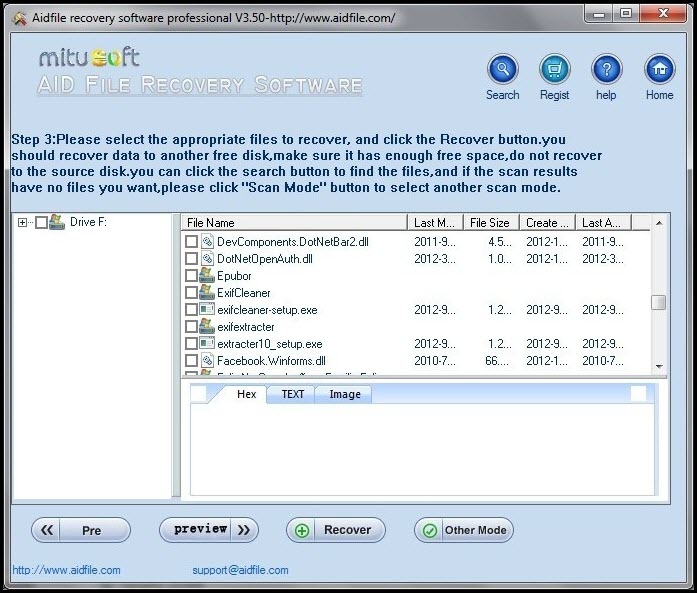Select the Epubor folder name
The height and width of the screenshot is (593, 697).
click(x=234, y=276)
